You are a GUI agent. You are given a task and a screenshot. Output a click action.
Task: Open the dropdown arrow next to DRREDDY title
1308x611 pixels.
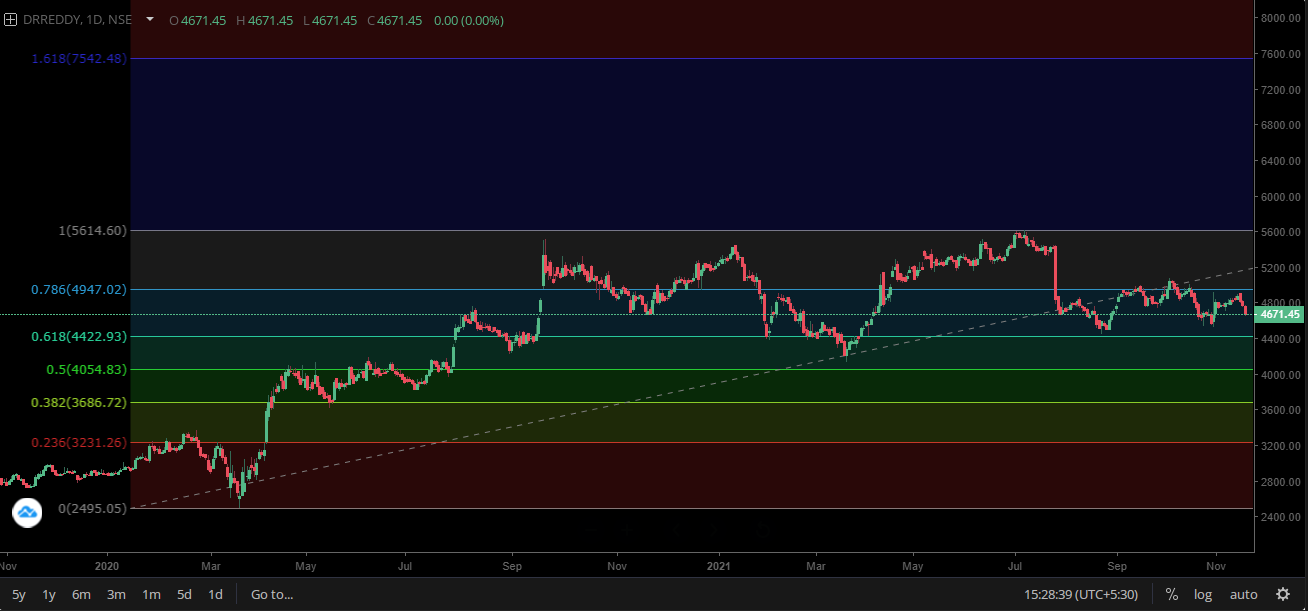[150, 19]
